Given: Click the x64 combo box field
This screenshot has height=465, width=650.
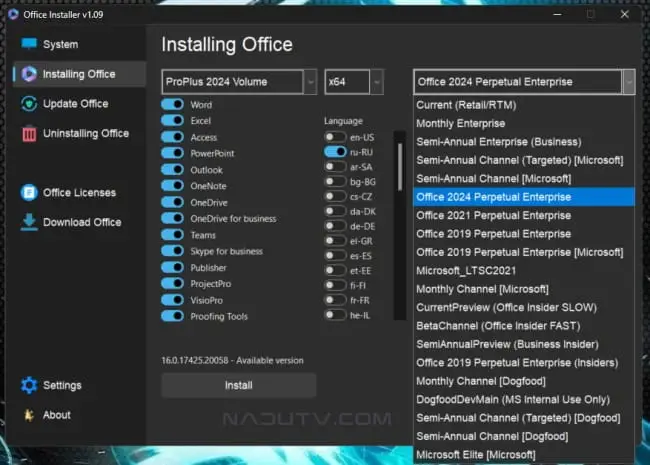Looking at the screenshot, I should click(x=354, y=82).
